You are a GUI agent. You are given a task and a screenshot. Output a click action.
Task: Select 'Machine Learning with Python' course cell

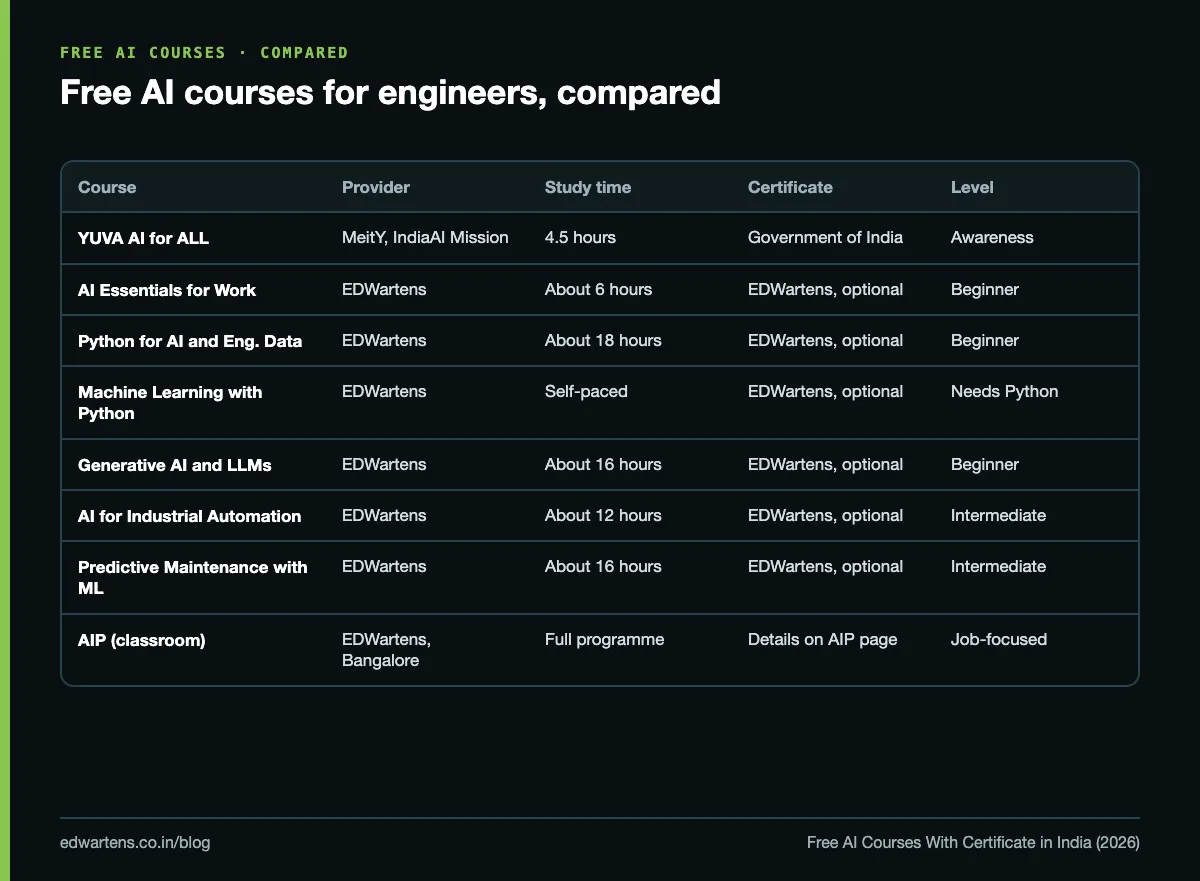170,402
